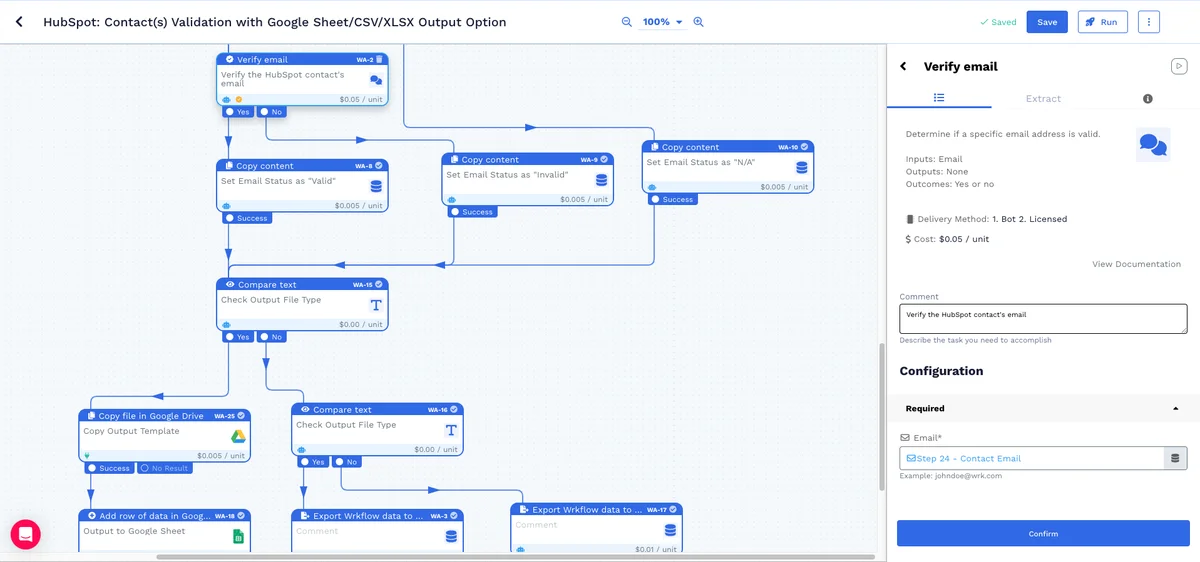Confirm the Verify email configuration
This screenshot has height=562, width=1200.
pos(1043,533)
